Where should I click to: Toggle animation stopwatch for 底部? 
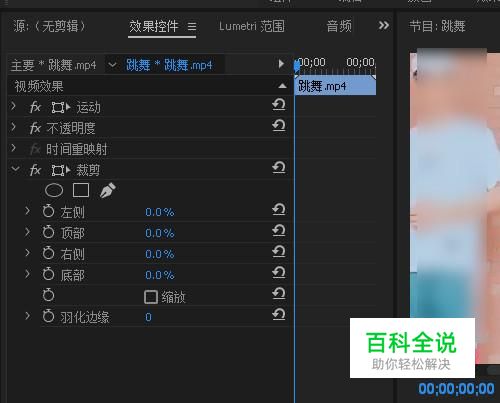click(48, 274)
